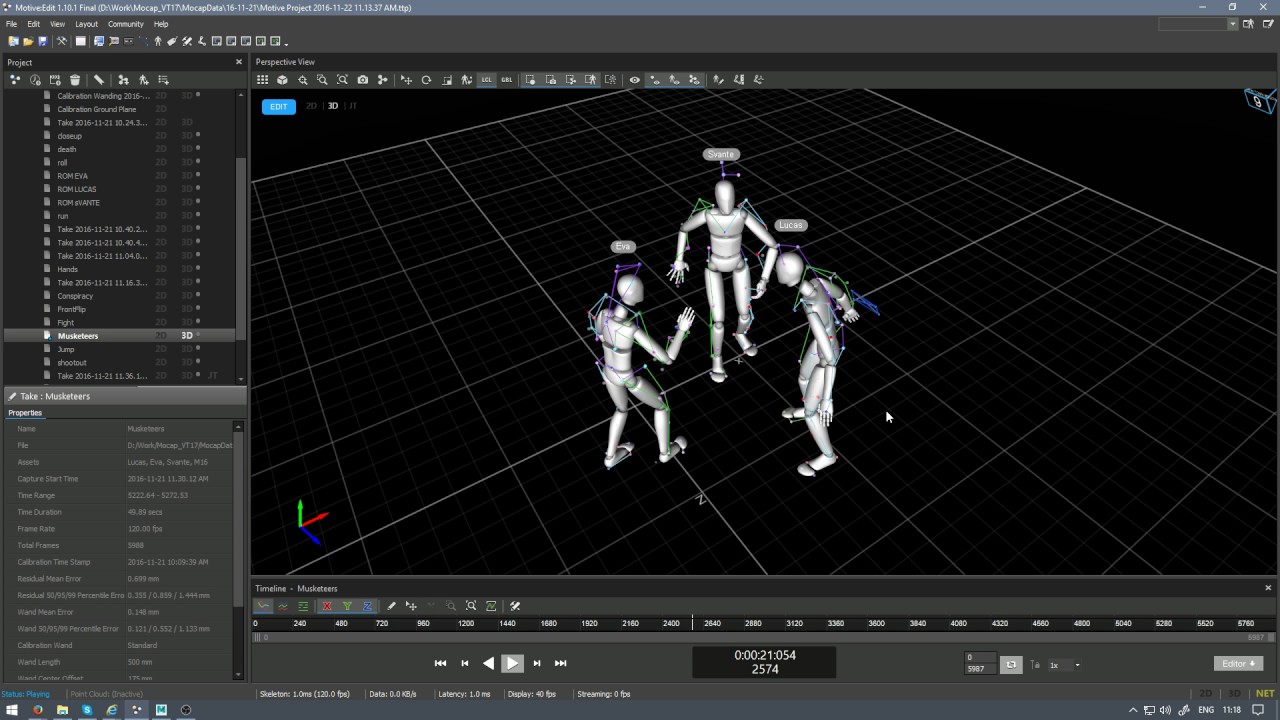The height and width of the screenshot is (720, 1280).
Task: Toggle the eye visibility icon in viewport toolbar
Action: click(634, 80)
